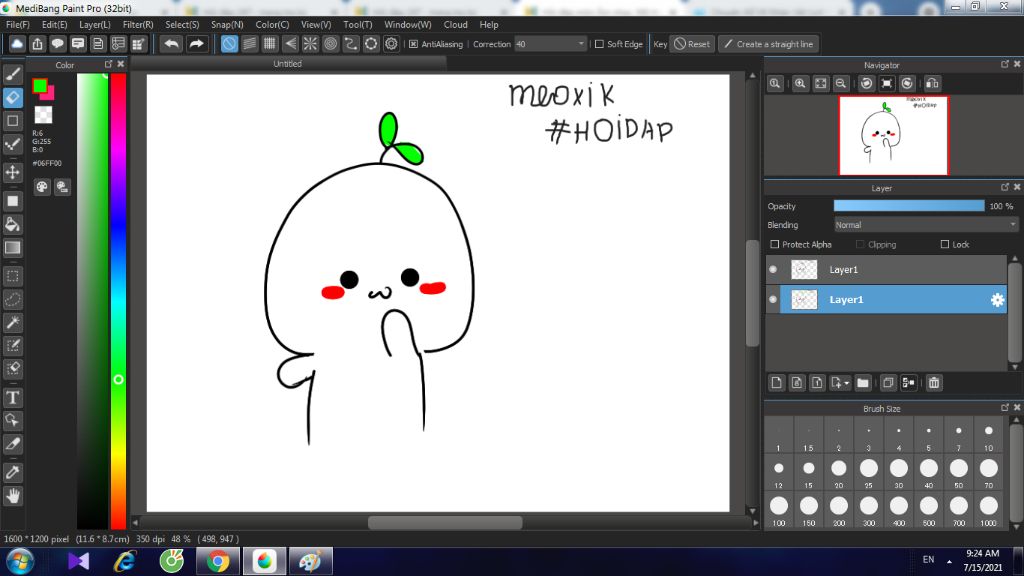Activate the Hand pan tool

click(12, 496)
